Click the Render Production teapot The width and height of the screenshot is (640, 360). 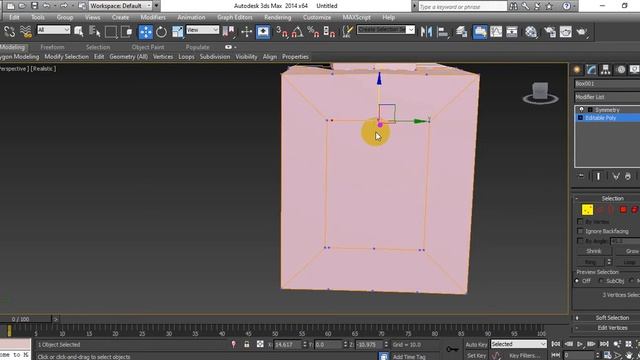click(x=582, y=32)
